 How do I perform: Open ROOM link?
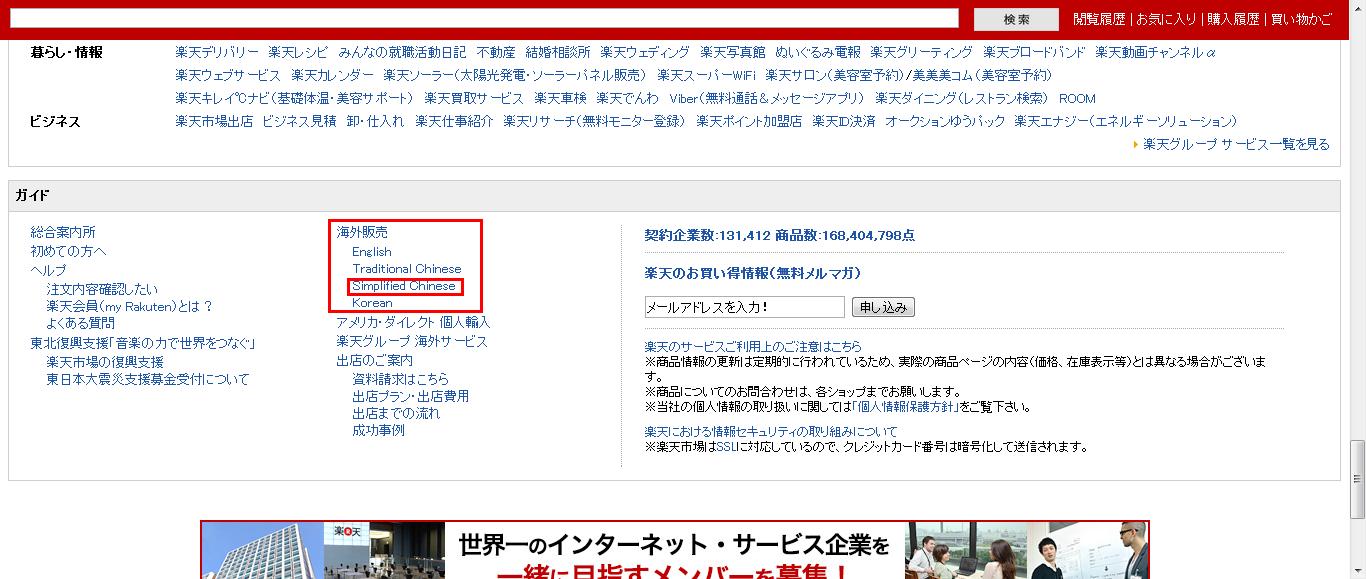point(1077,98)
